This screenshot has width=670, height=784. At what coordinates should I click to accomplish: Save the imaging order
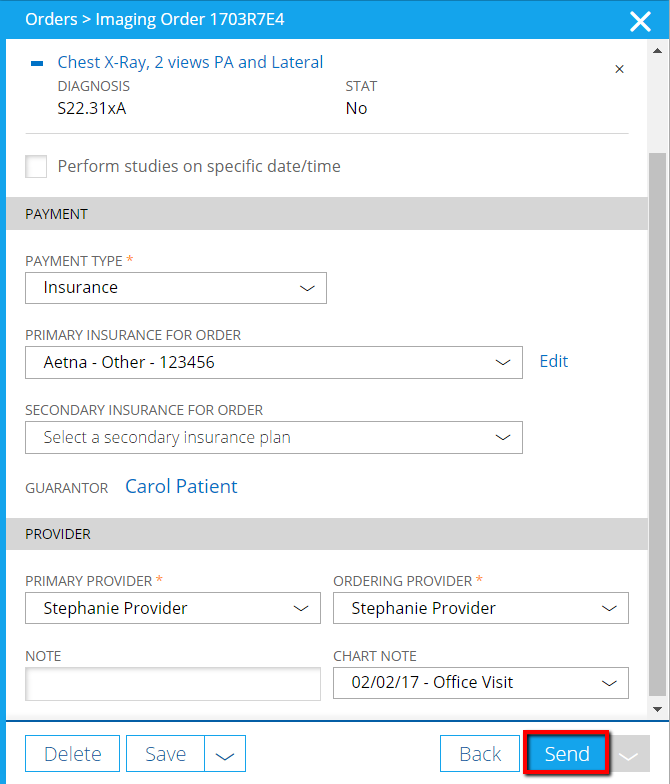pyautogui.click(x=166, y=754)
